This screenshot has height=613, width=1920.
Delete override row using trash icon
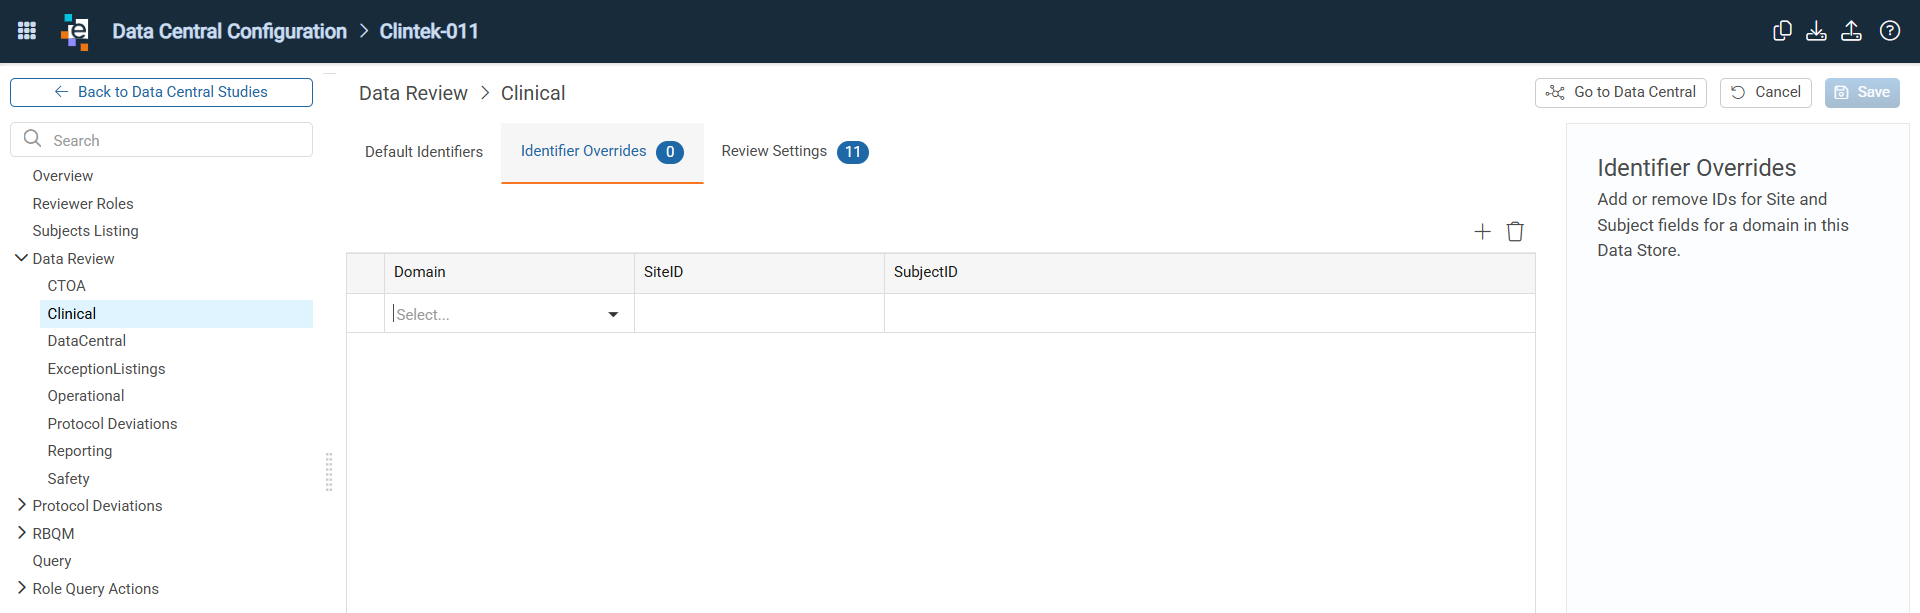click(1515, 232)
